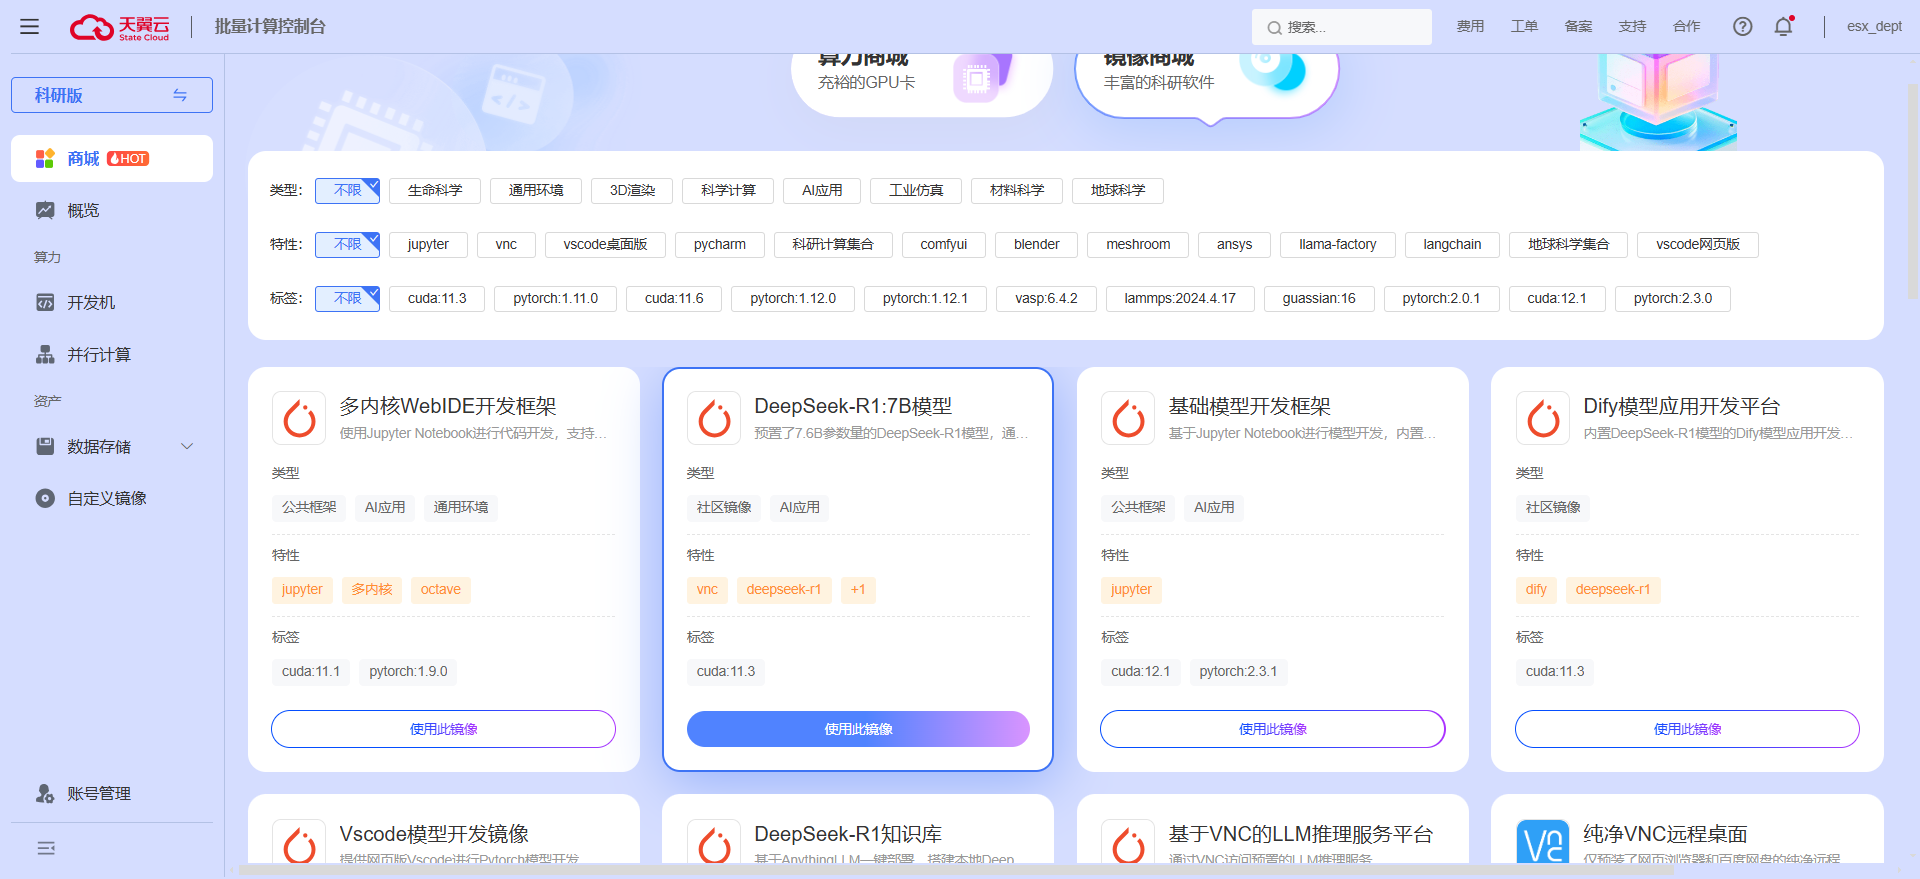Select the 生命科学 type filter

point(434,191)
